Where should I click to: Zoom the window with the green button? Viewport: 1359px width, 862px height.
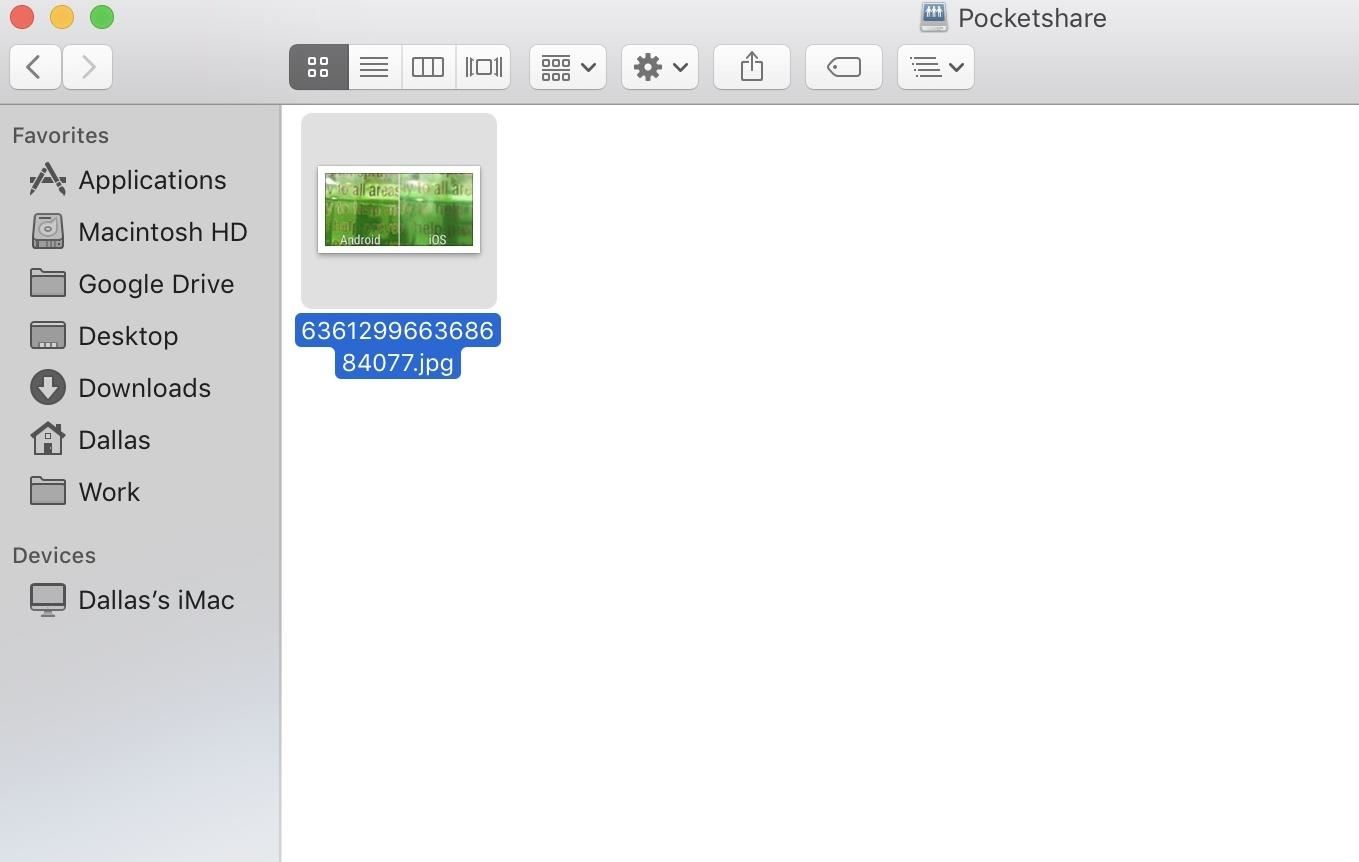tap(102, 17)
